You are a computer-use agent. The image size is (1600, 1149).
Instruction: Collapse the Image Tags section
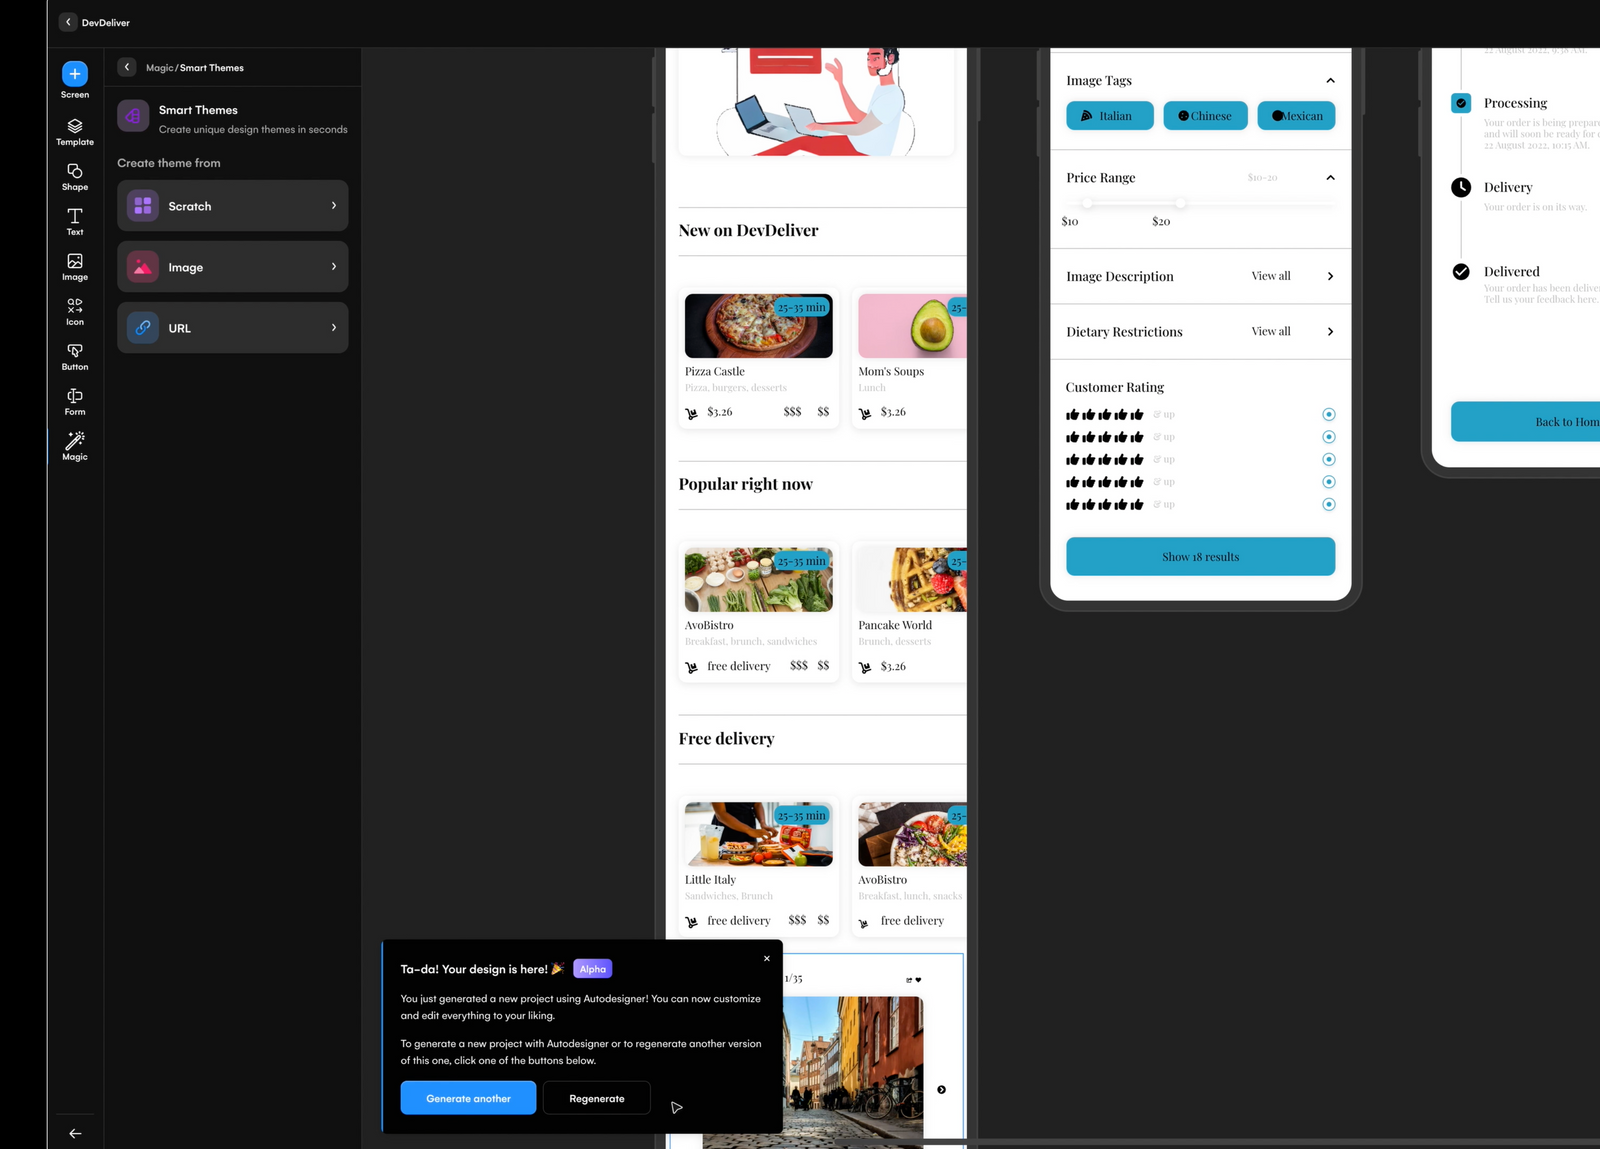click(x=1330, y=80)
